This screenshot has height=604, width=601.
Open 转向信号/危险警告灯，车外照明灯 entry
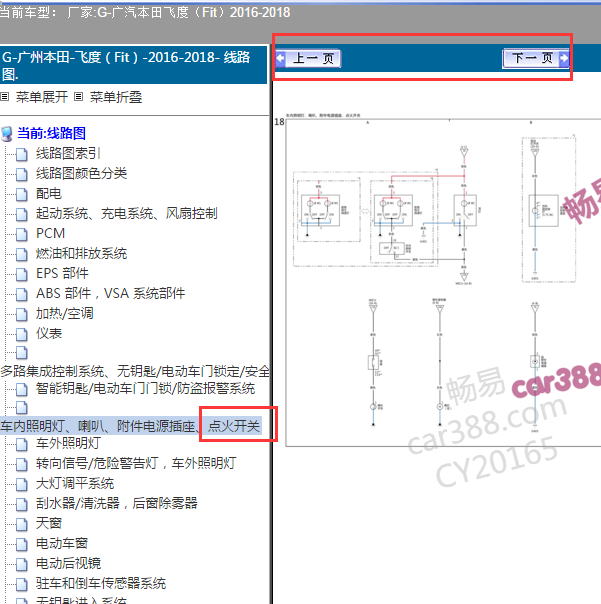(136, 463)
